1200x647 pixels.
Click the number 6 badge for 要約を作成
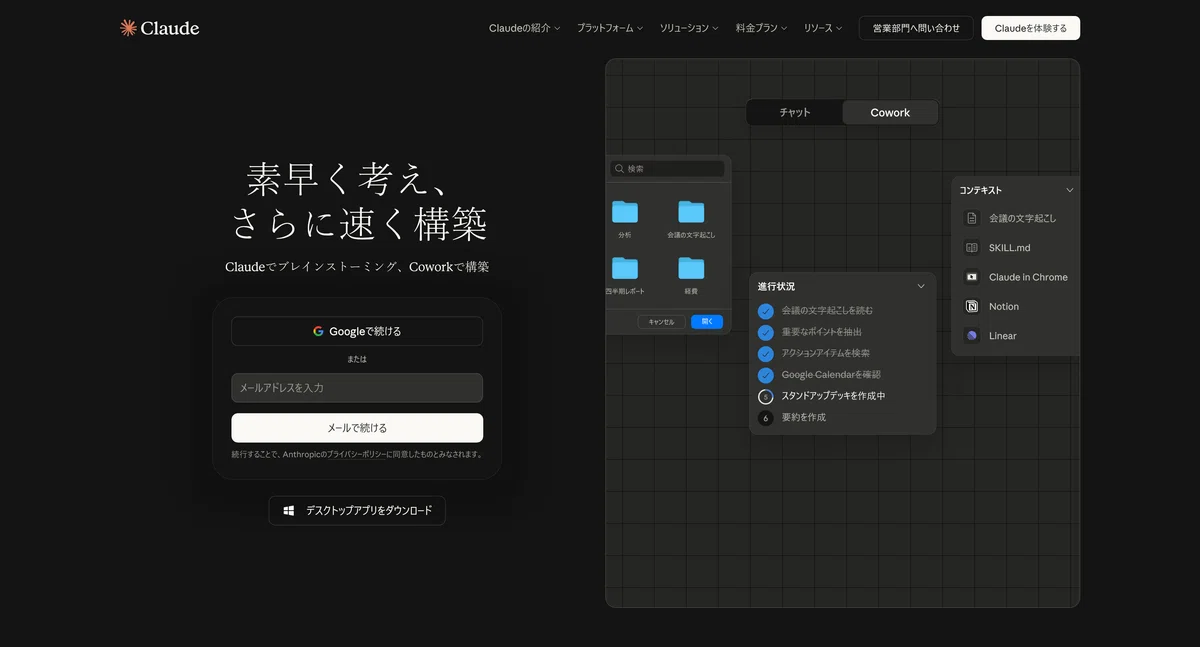766,418
